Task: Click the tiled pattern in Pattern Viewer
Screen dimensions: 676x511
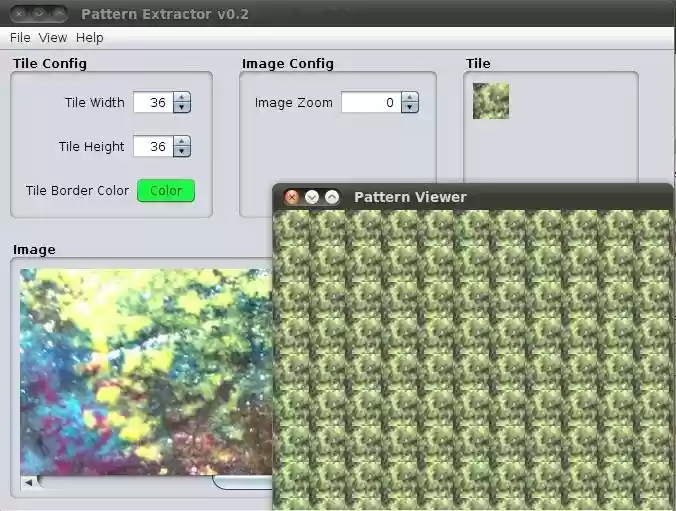Action: (x=473, y=361)
